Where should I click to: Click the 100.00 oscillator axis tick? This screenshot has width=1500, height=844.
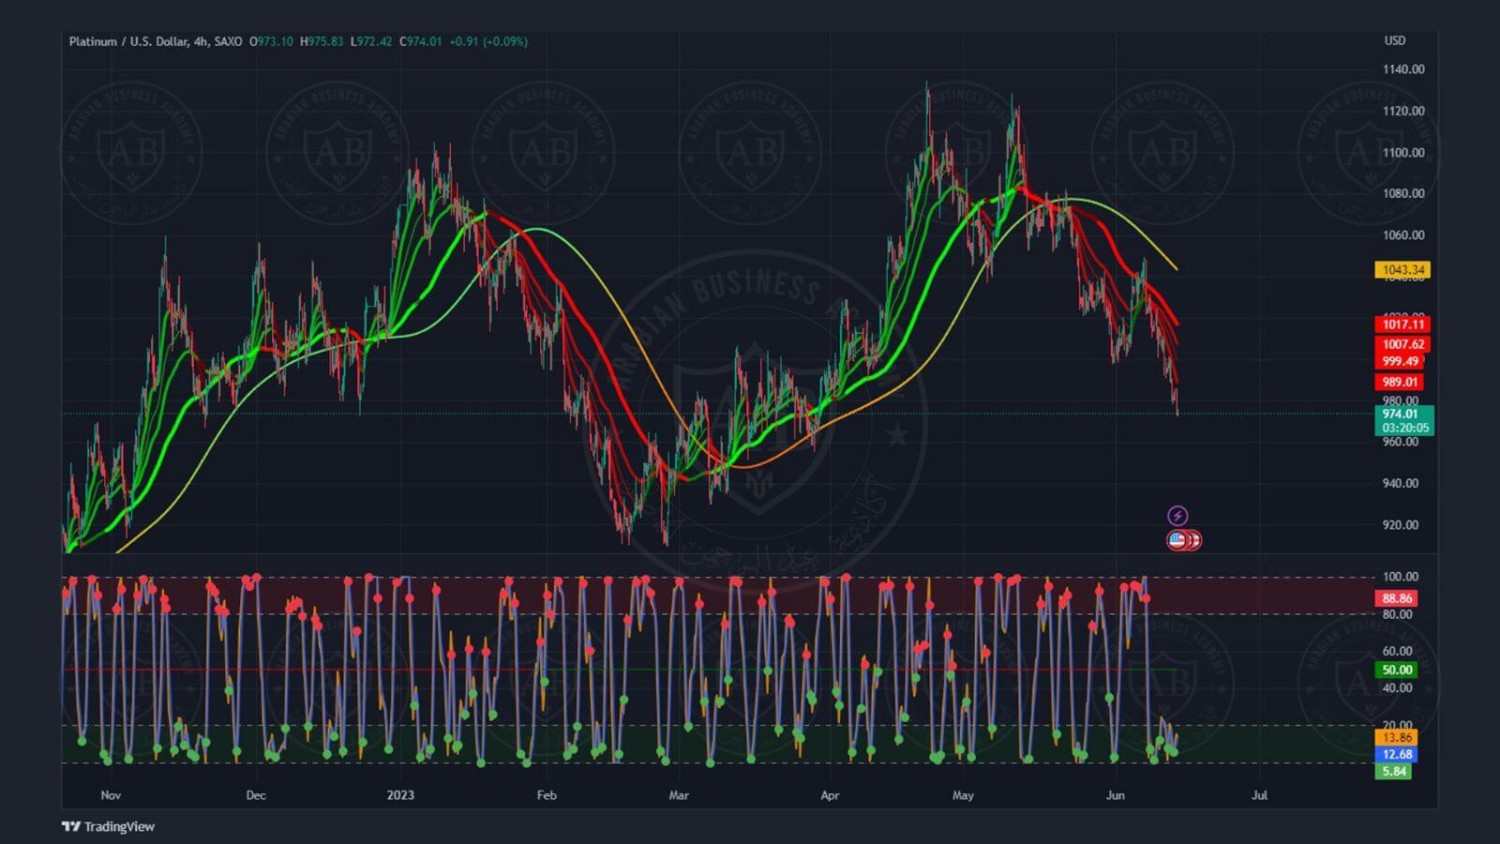pos(1400,577)
